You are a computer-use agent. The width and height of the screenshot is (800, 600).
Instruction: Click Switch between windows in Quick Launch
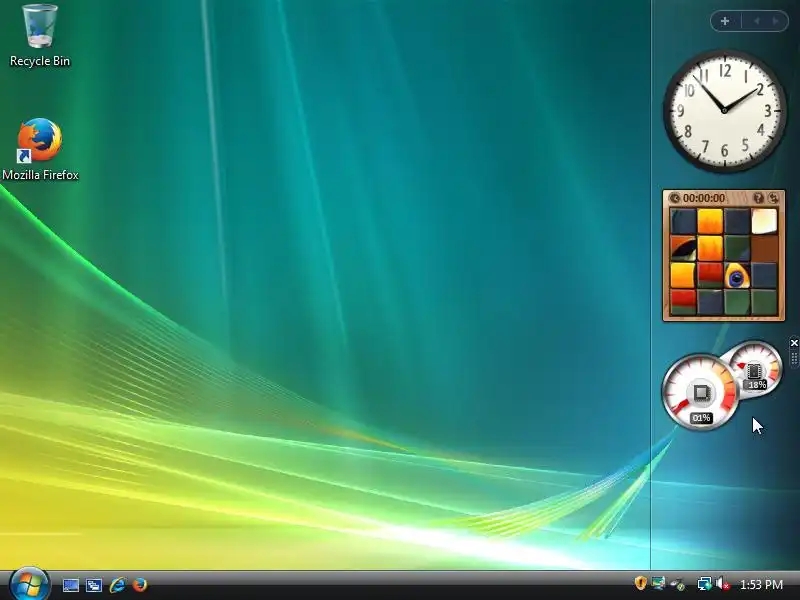point(94,585)
